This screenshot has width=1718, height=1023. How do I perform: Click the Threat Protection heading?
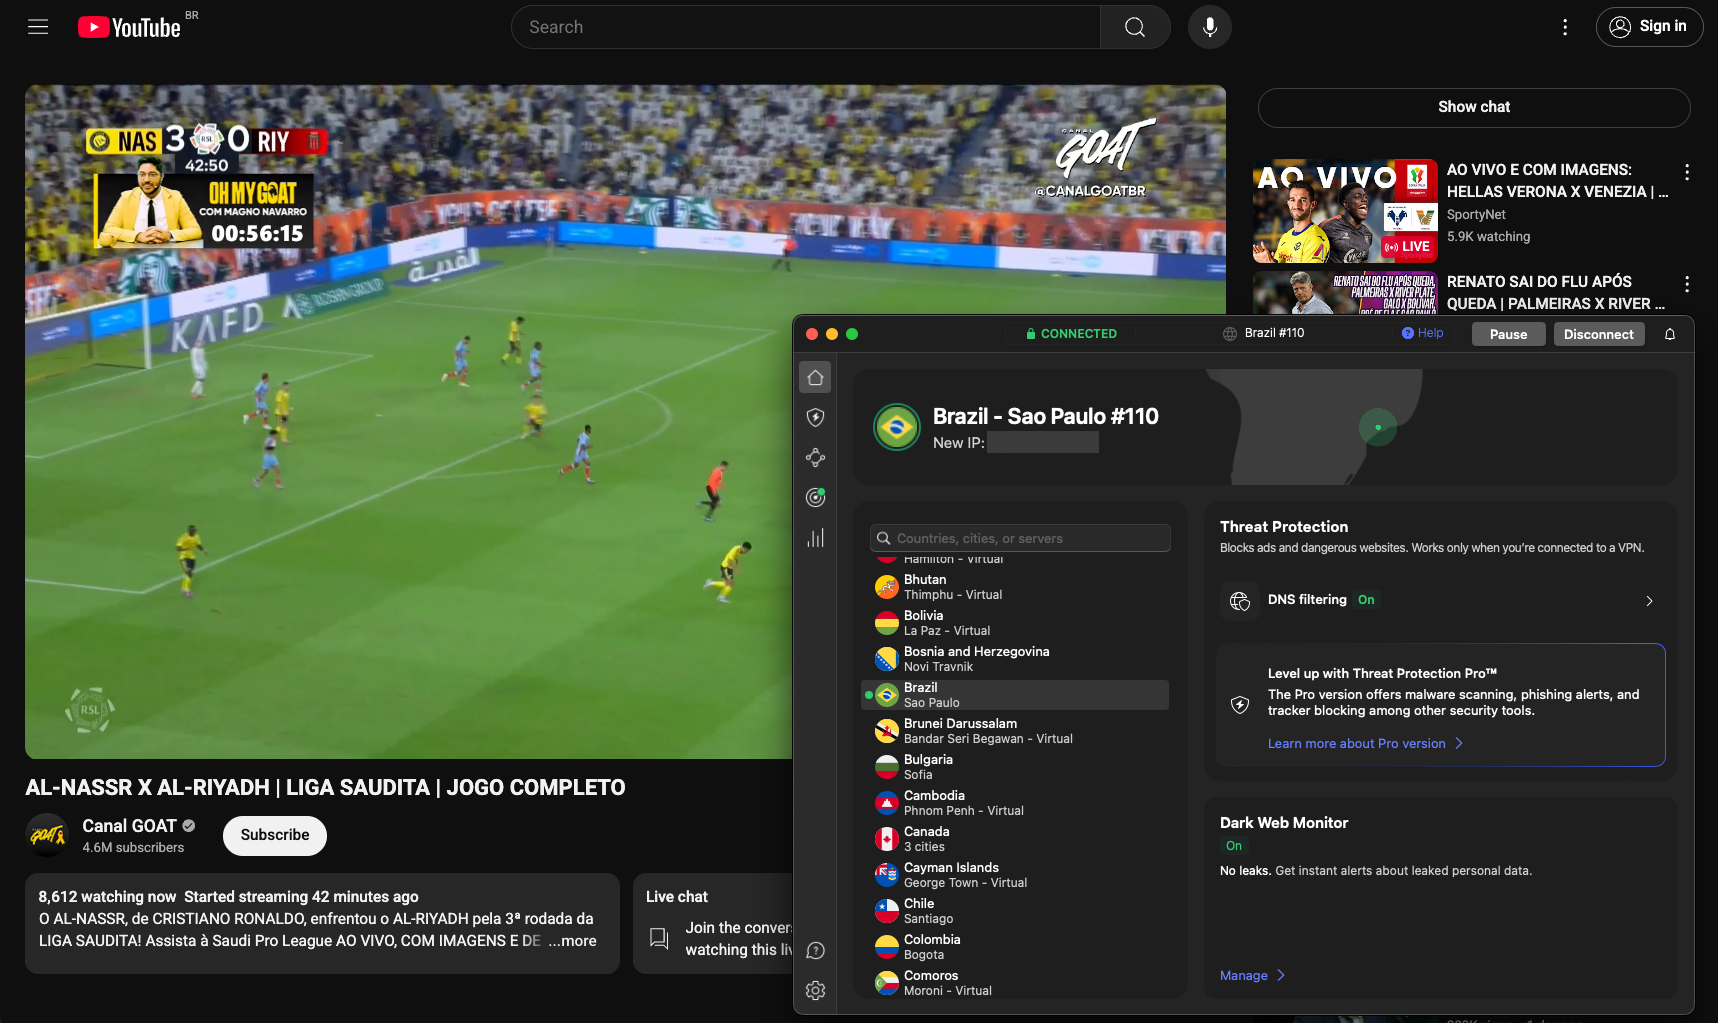[1284, 527]
